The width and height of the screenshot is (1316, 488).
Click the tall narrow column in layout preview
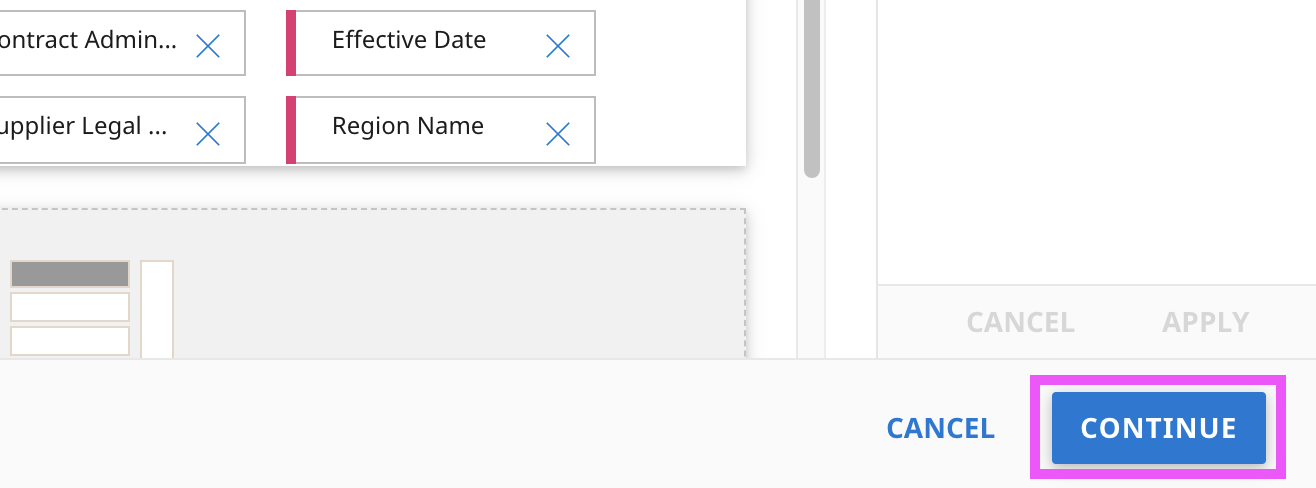[x=157, y=308]
